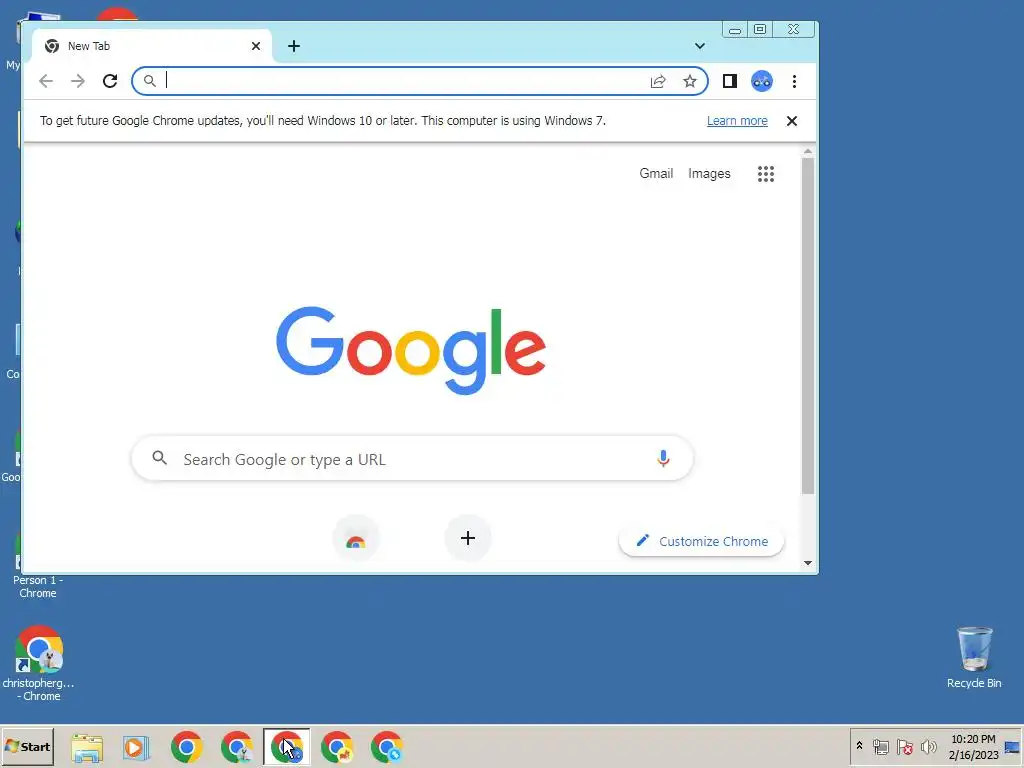The height and width of the screenshot is (768, 1024).
Task: Add a new shortcut tile
Action: [468, 538]
